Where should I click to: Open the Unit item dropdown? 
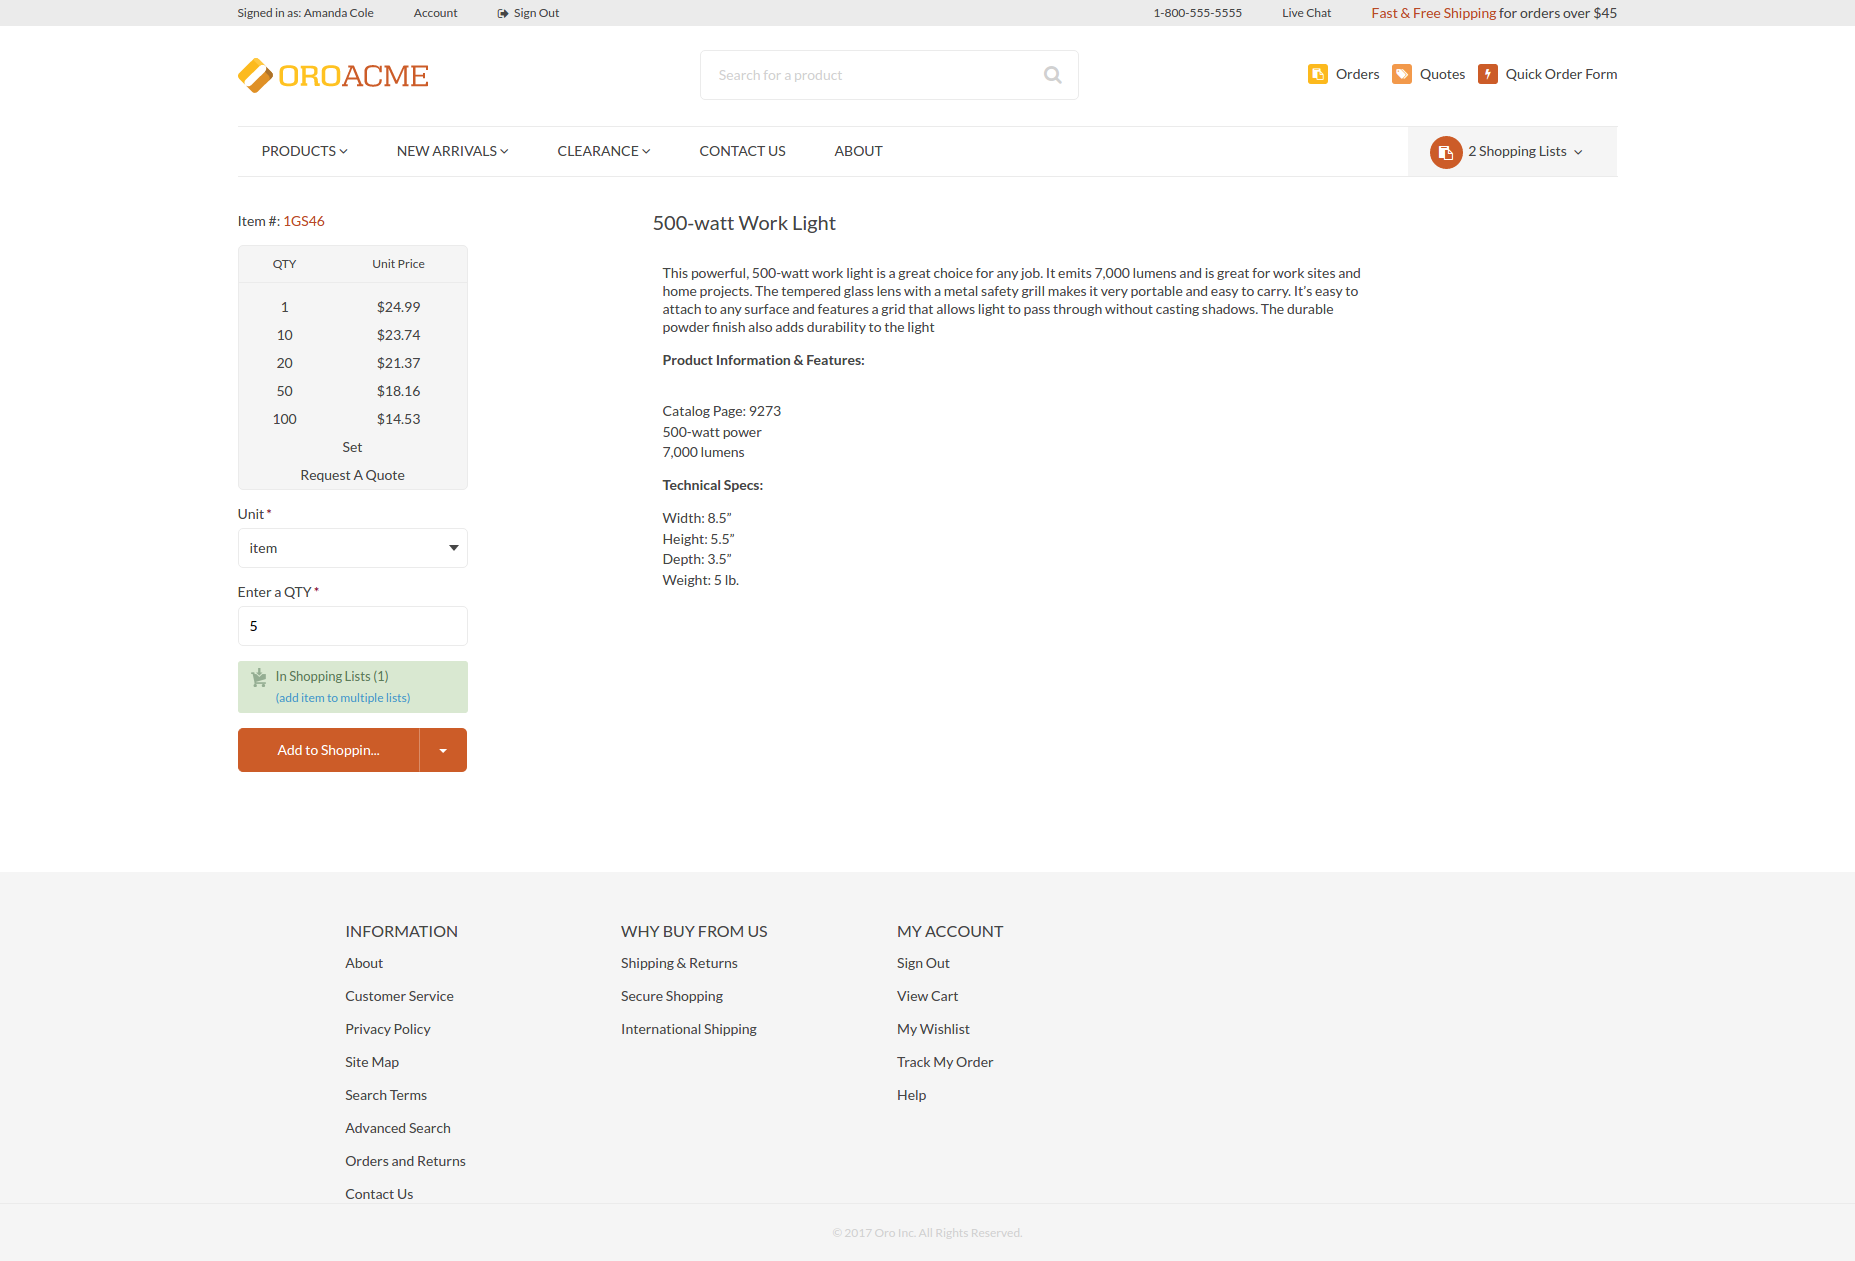[352, 548]
